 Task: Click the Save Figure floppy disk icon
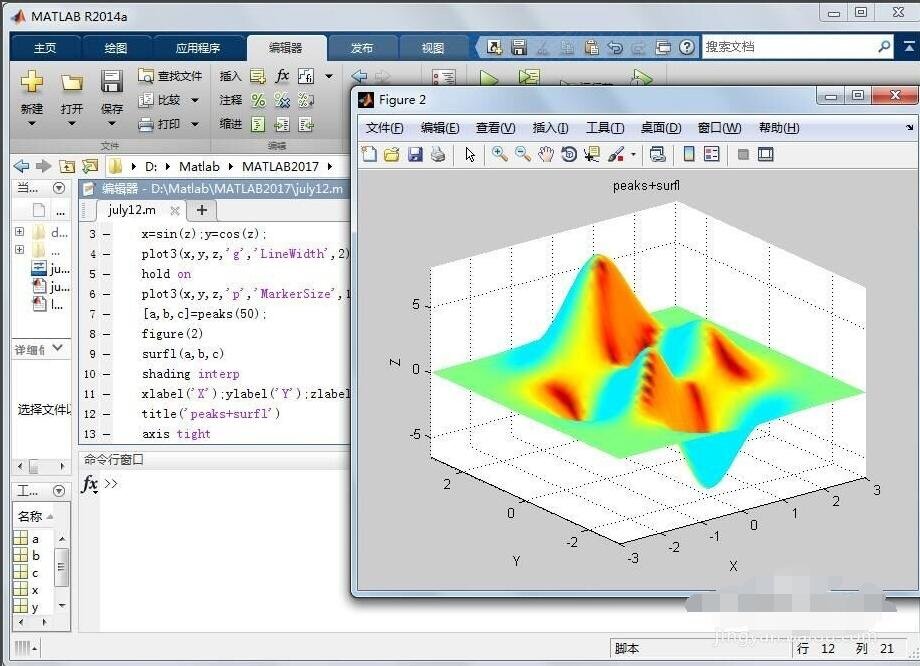pos(415,154)
